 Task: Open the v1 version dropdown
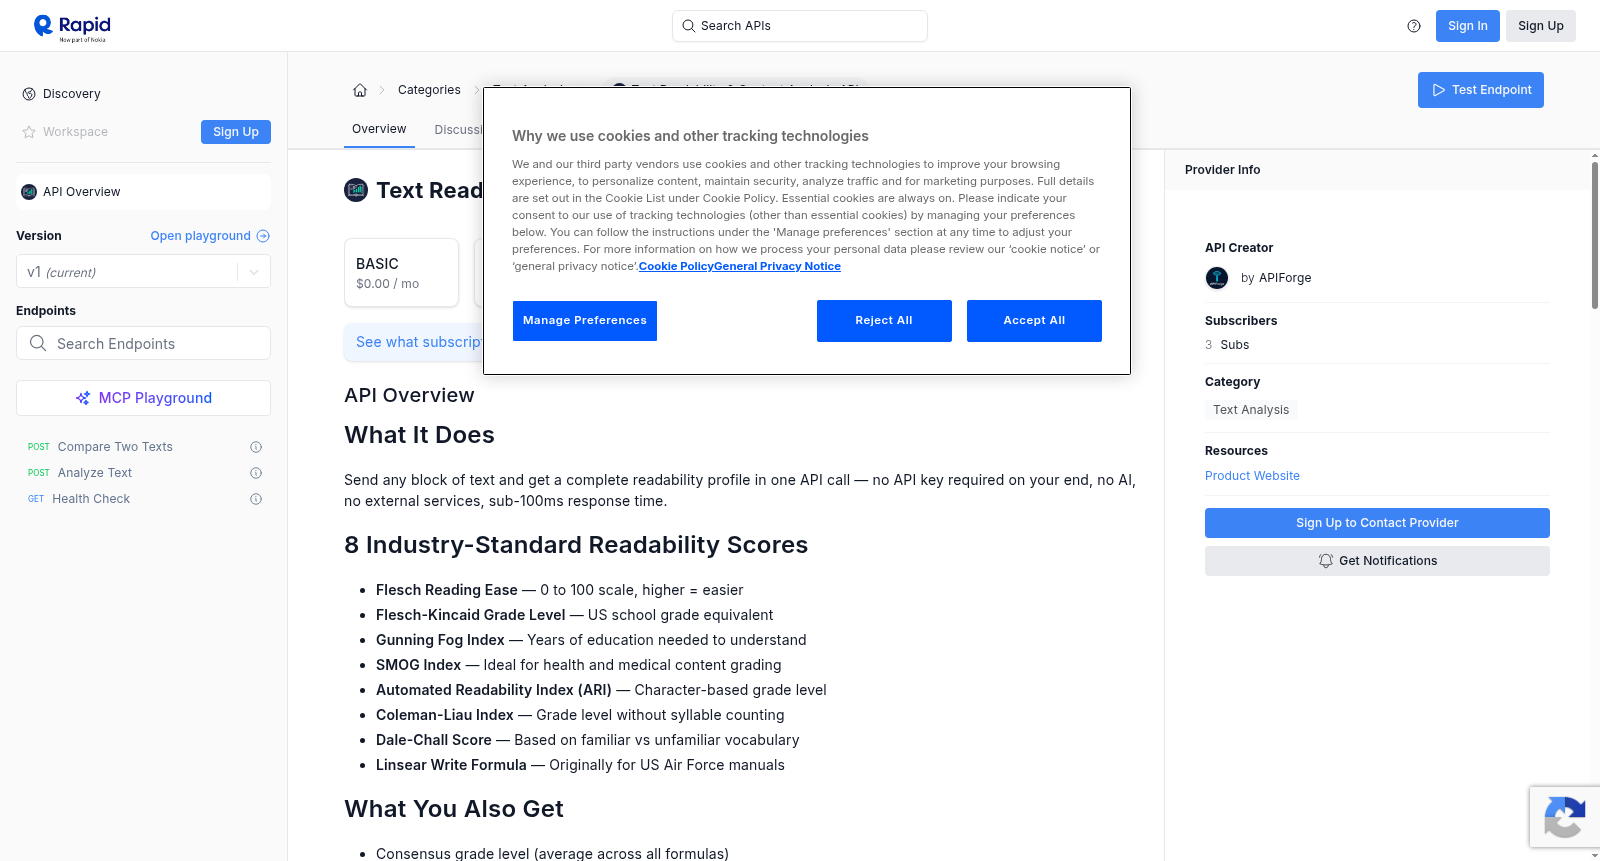click(143, 272)
